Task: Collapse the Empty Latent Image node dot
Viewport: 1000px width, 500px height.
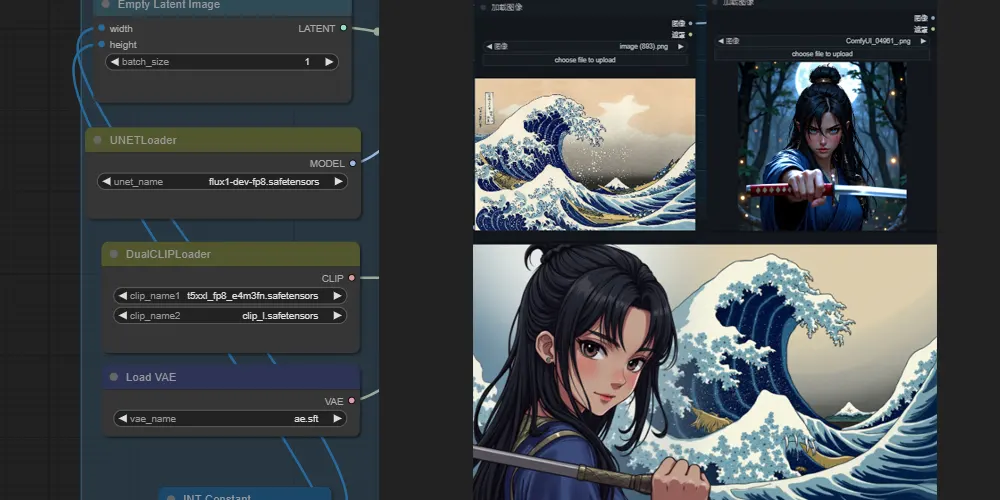Action: coord(106,4)
